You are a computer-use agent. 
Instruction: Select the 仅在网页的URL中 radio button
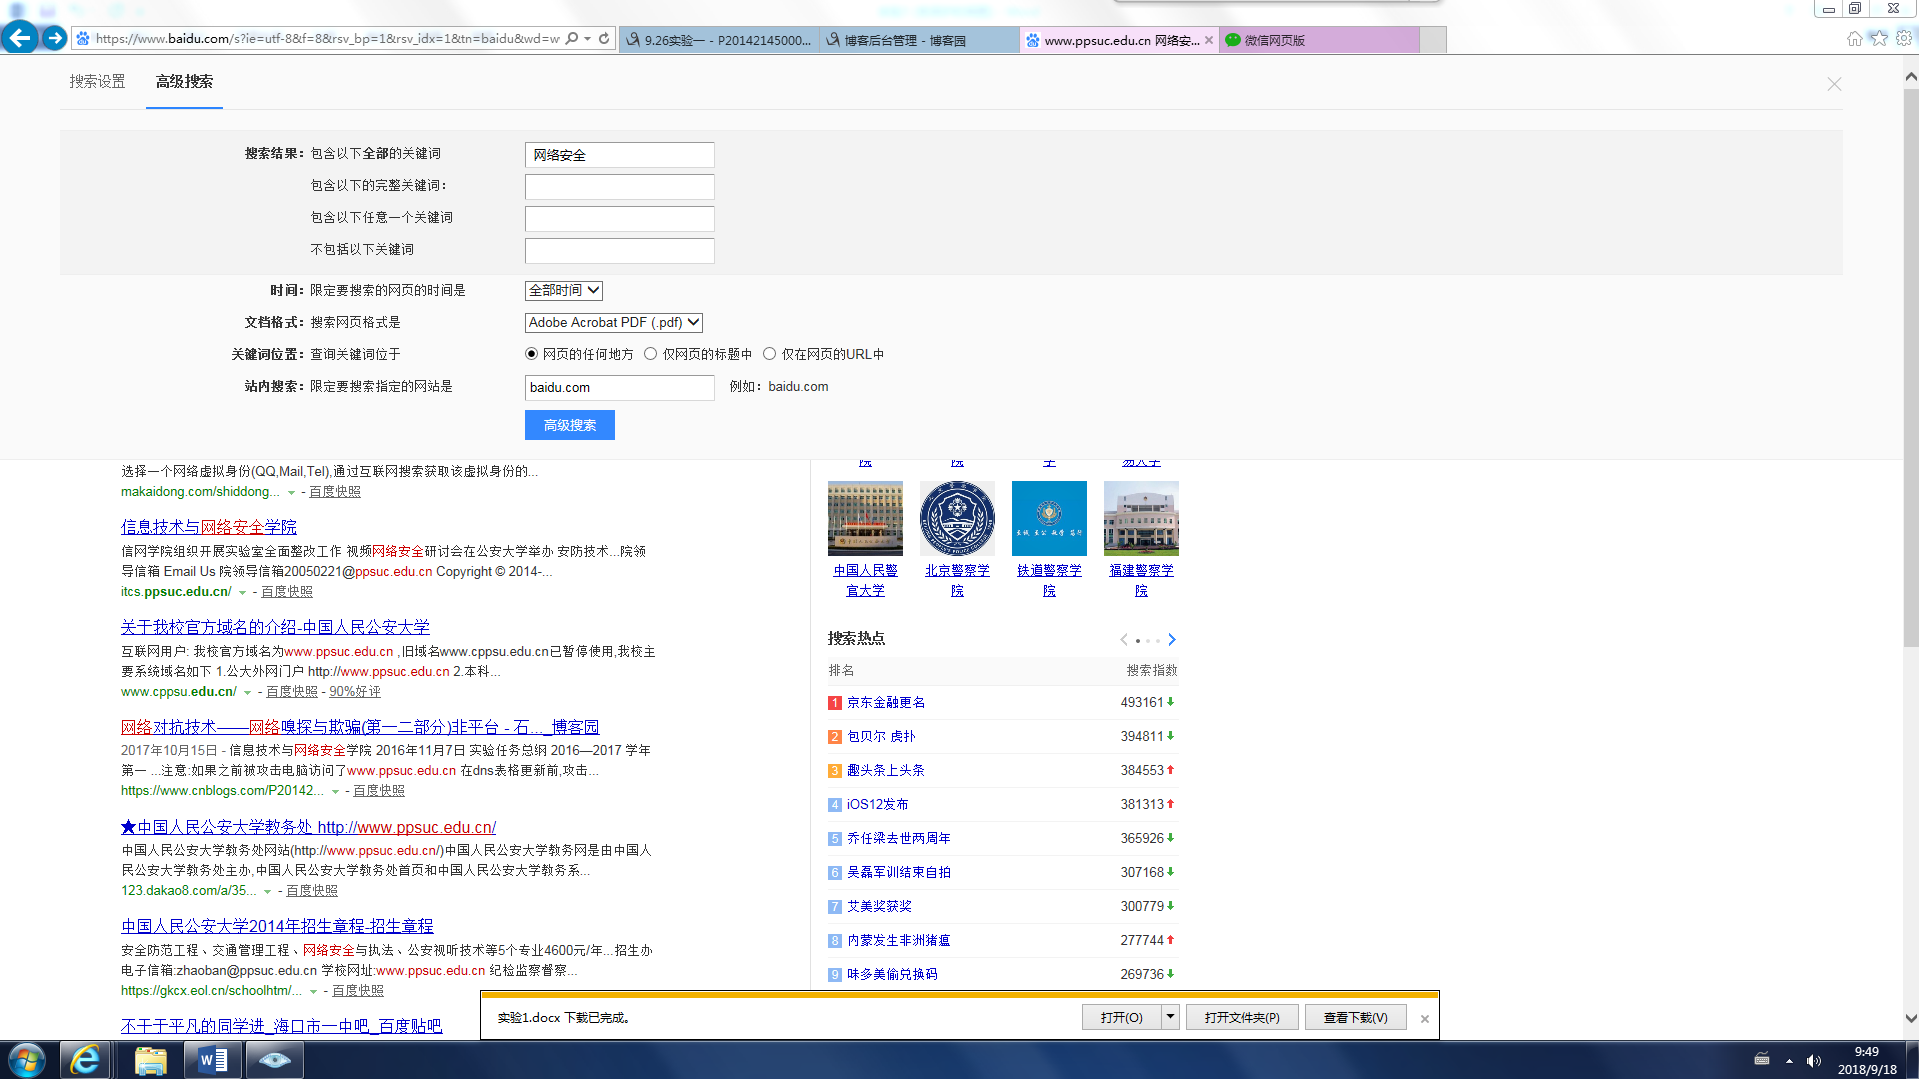[x=770, y=354]
